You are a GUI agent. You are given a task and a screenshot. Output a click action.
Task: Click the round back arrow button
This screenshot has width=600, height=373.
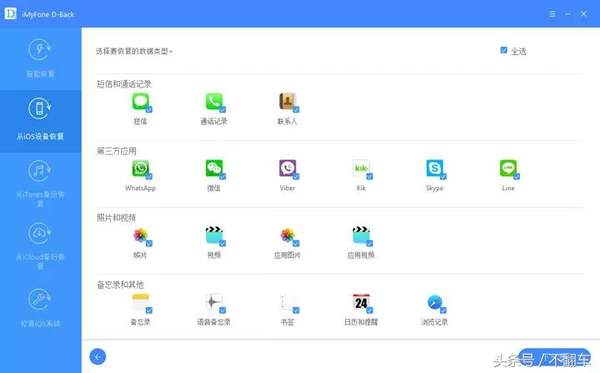98,357
